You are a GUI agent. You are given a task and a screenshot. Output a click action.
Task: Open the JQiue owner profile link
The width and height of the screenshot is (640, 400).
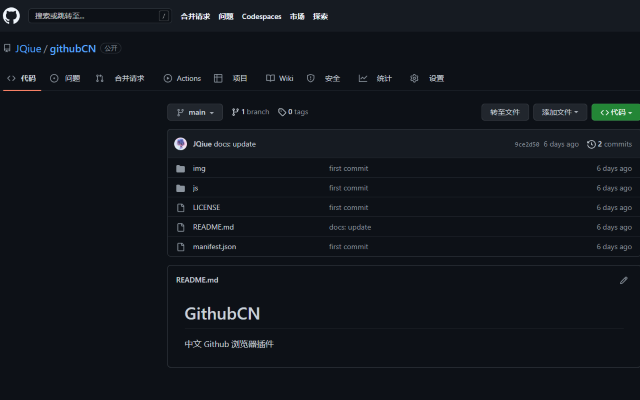28,49
